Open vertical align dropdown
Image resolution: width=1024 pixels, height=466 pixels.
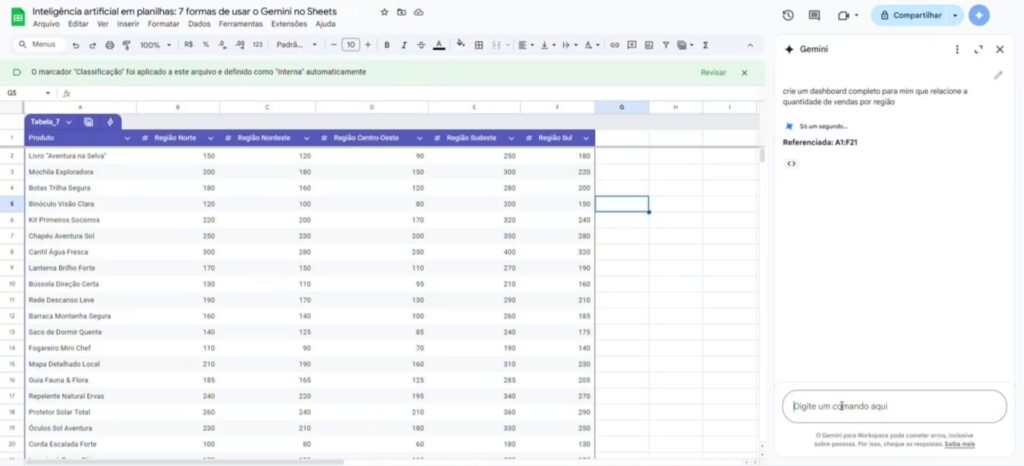pos(548,45)
